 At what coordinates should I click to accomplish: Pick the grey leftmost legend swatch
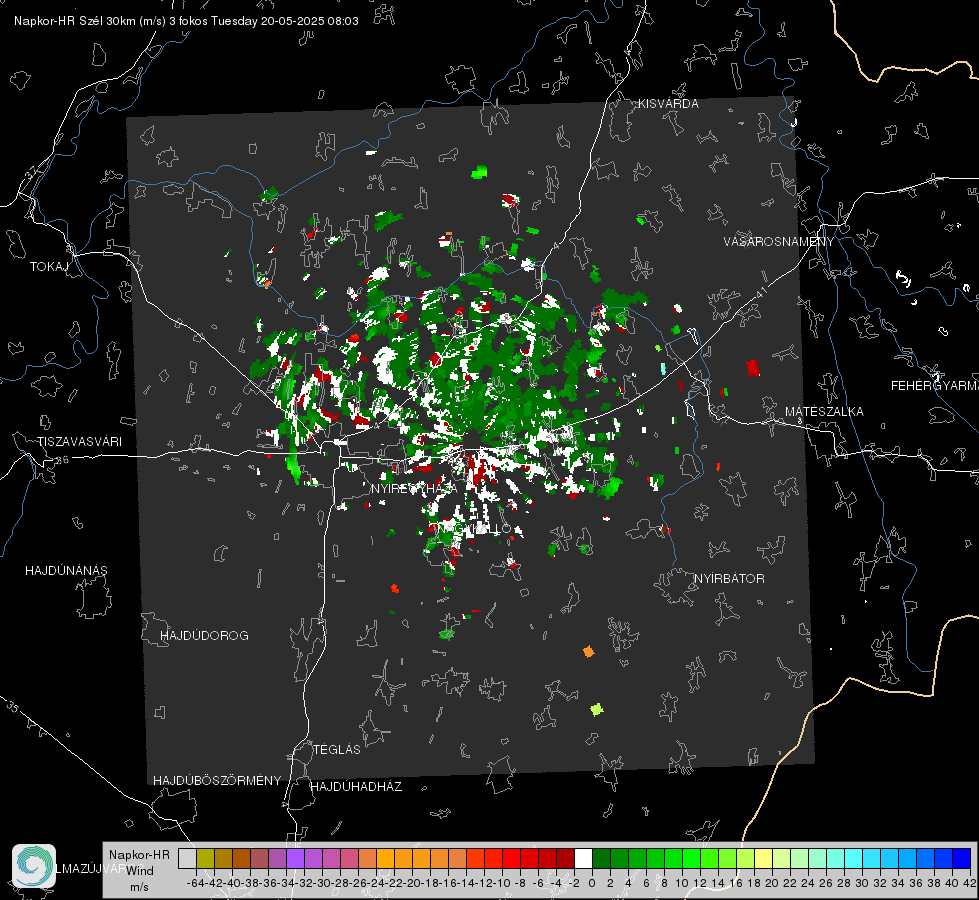point(187,858)
